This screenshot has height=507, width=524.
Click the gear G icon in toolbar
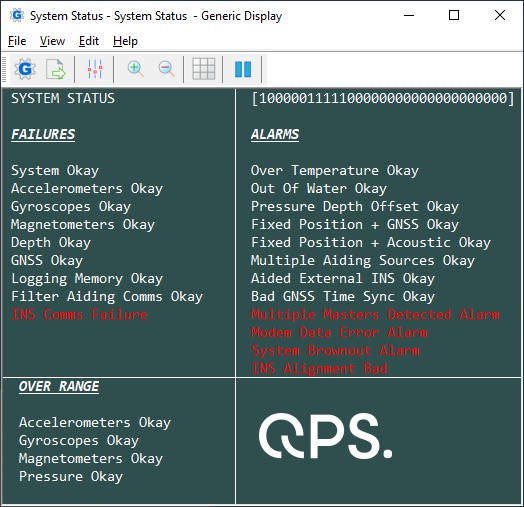coord(25,69)
